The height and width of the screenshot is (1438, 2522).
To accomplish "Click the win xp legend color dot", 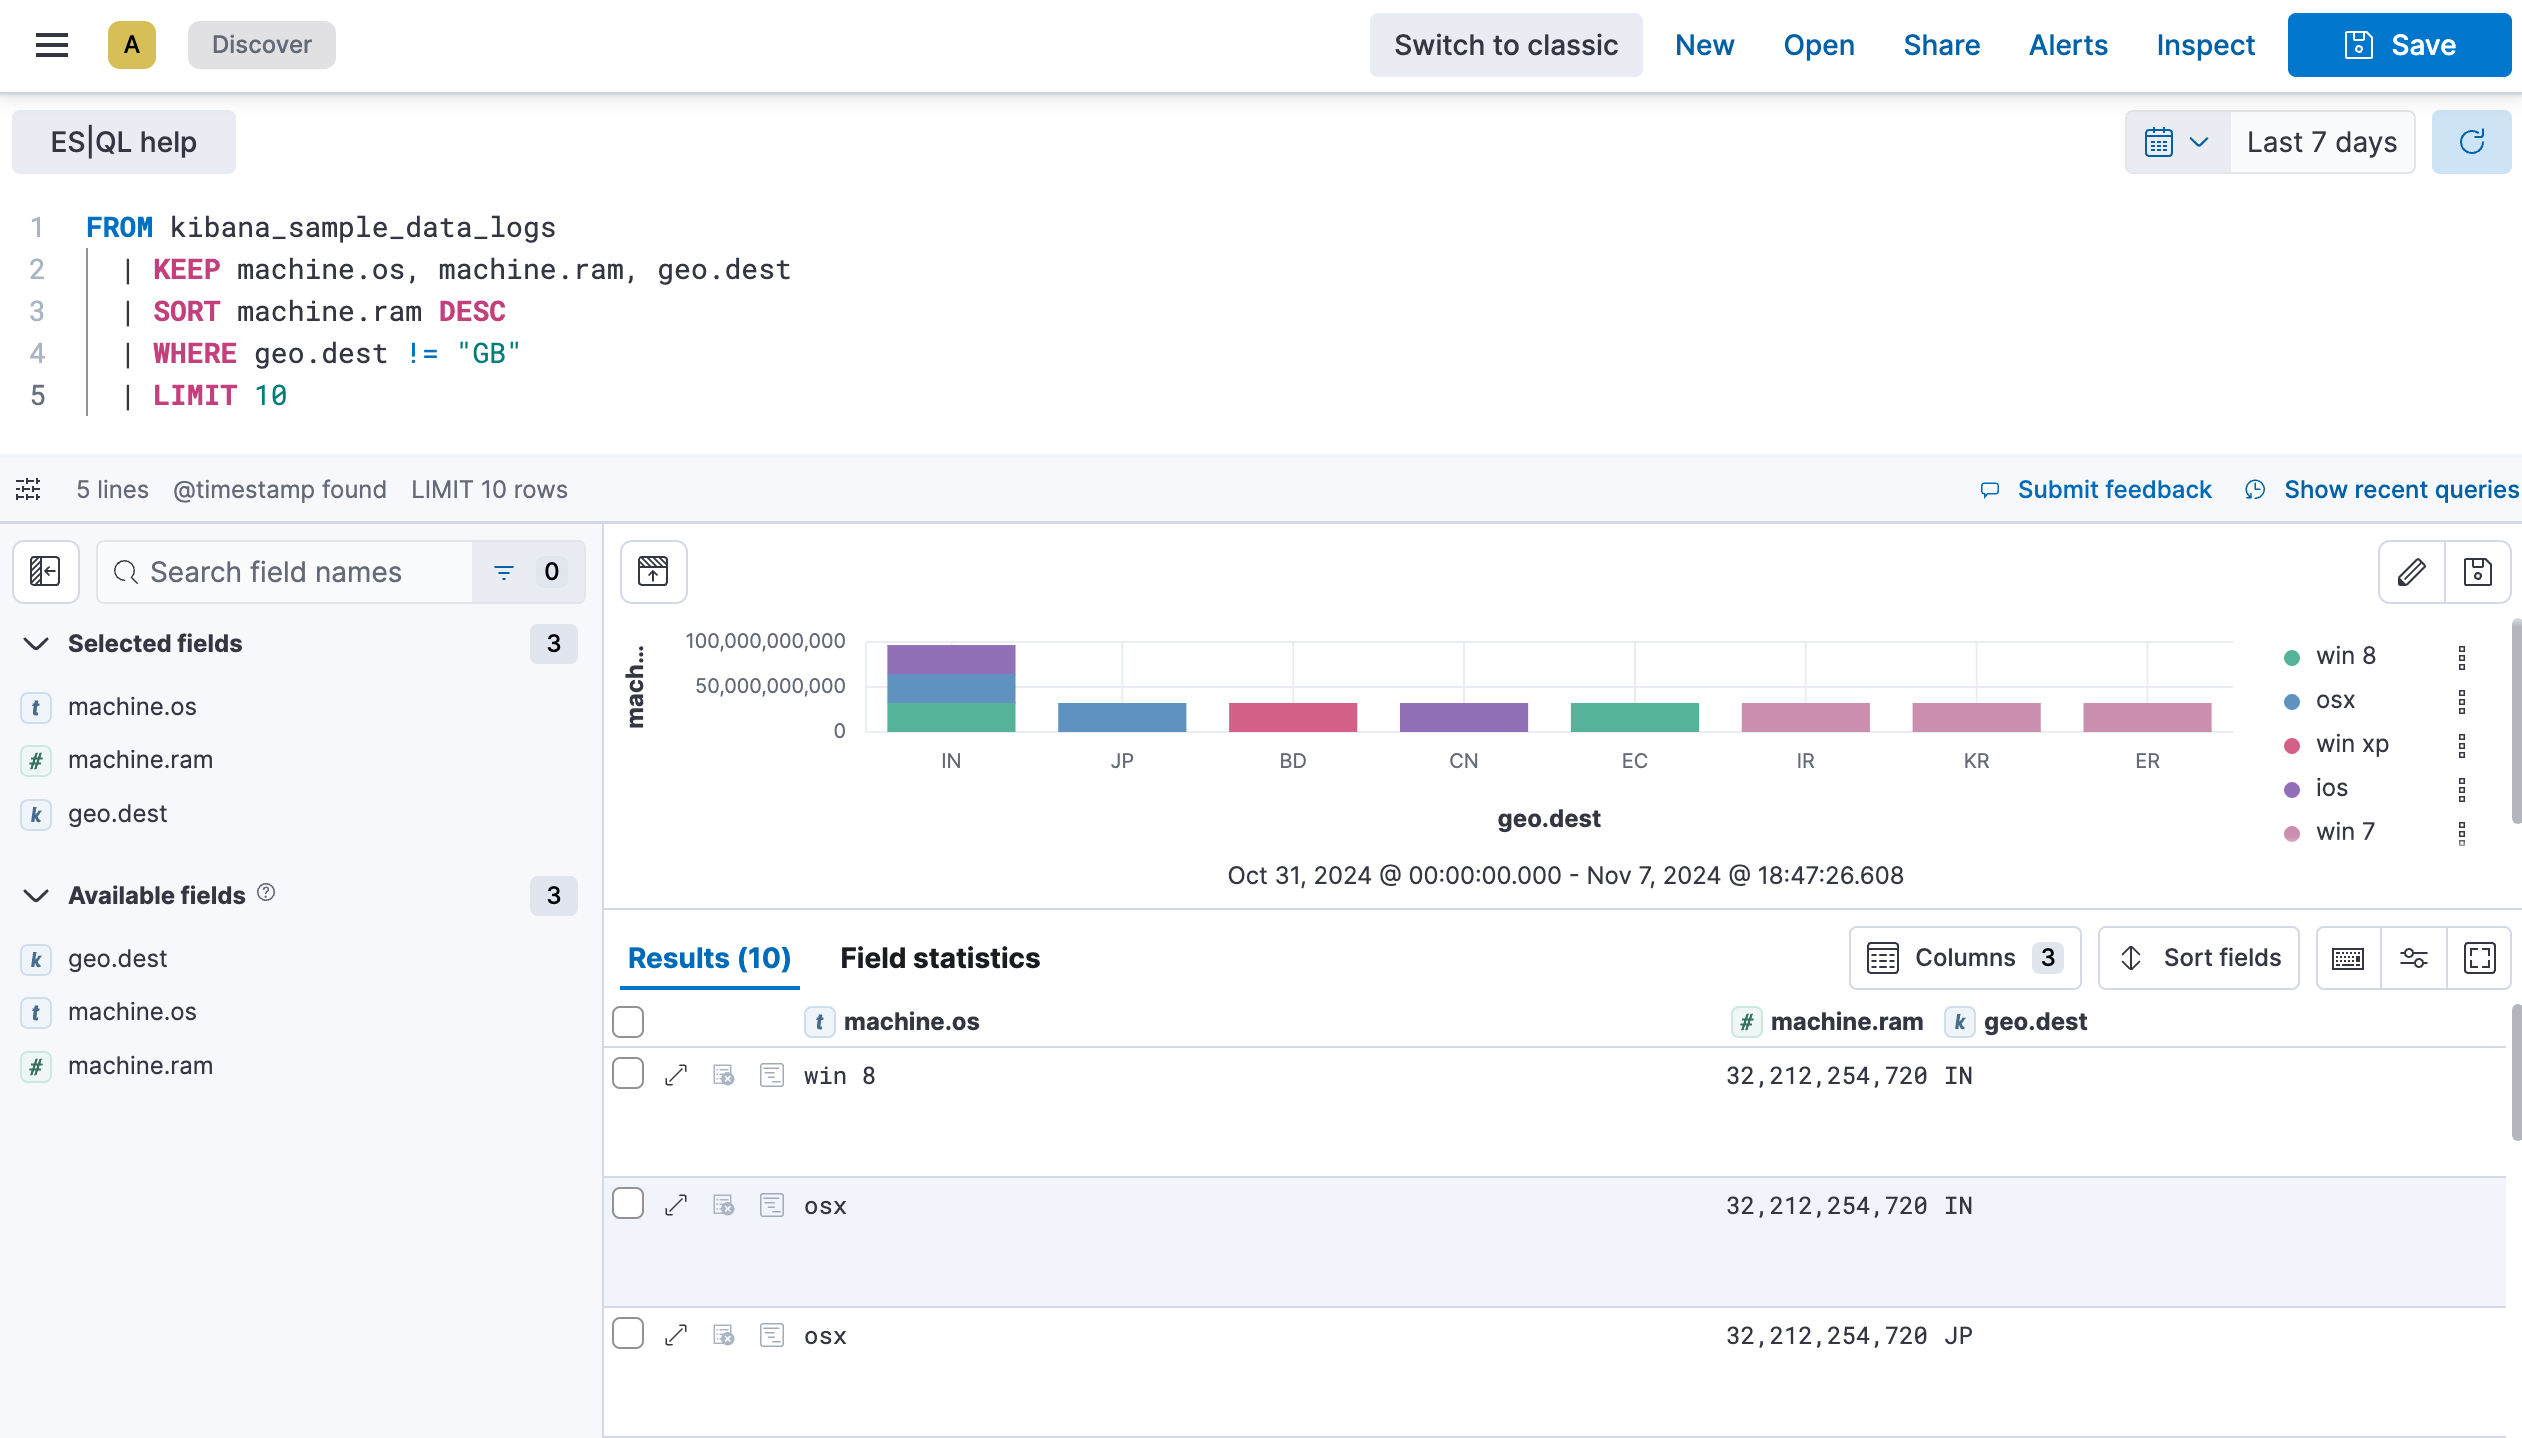I will click(2294, 743).
